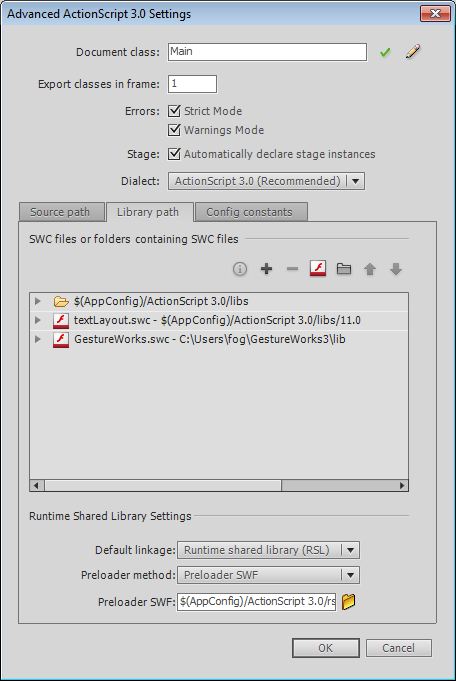This screenshot has height=681, width=456.
Task: Expand the $(AppConfig)/ActionScript 3.0/libs entry
Action: point(38,301)
